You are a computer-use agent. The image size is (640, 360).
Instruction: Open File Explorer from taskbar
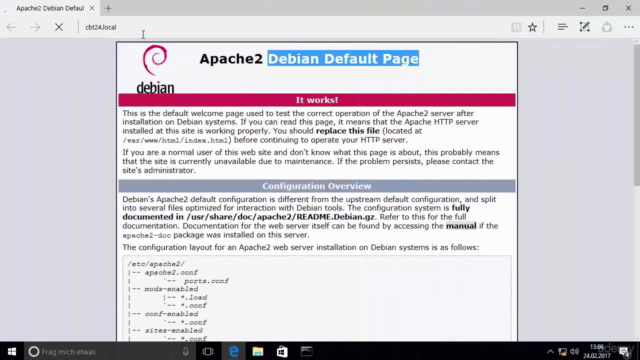tap(258, 351)
